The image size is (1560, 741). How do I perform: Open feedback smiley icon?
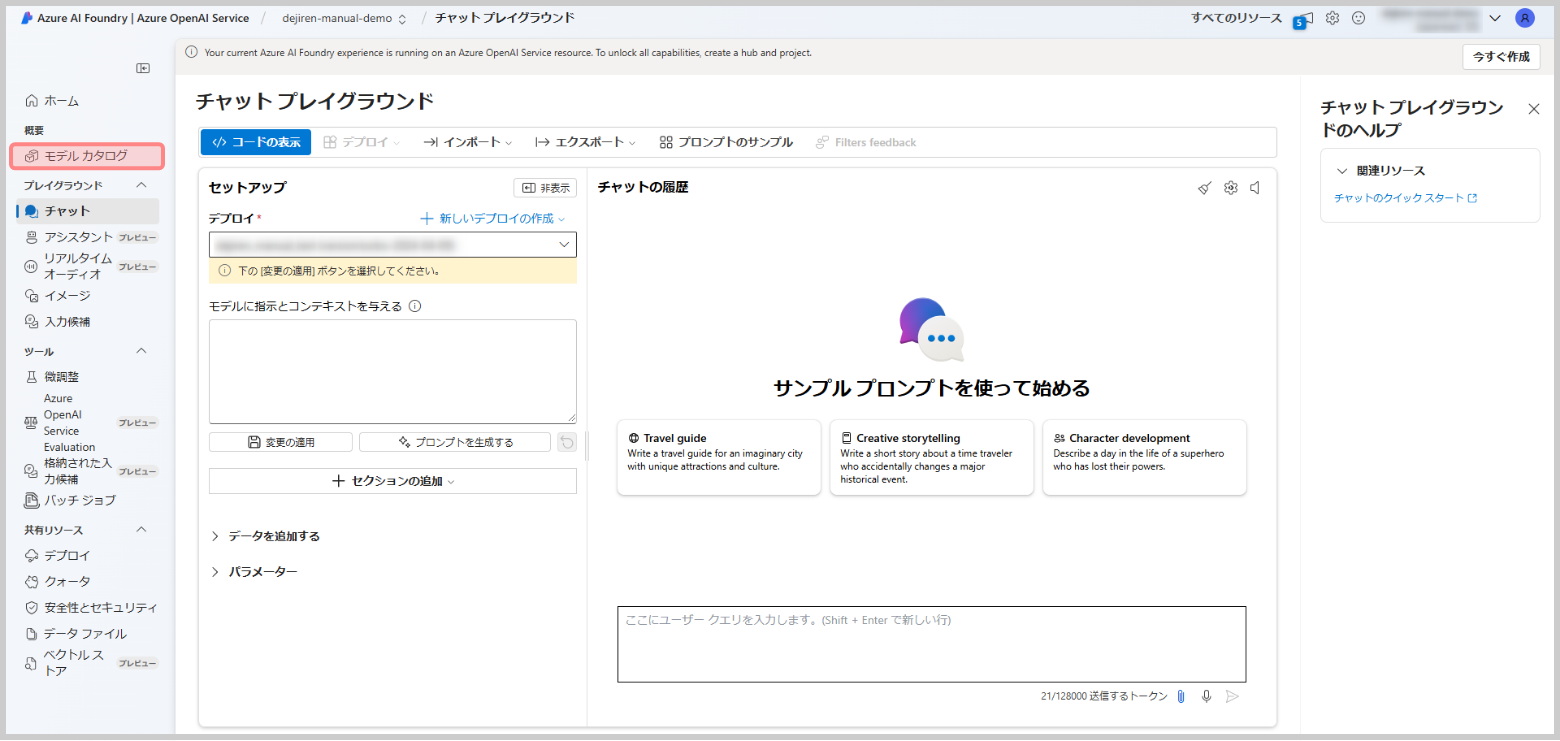[1358, 18]
